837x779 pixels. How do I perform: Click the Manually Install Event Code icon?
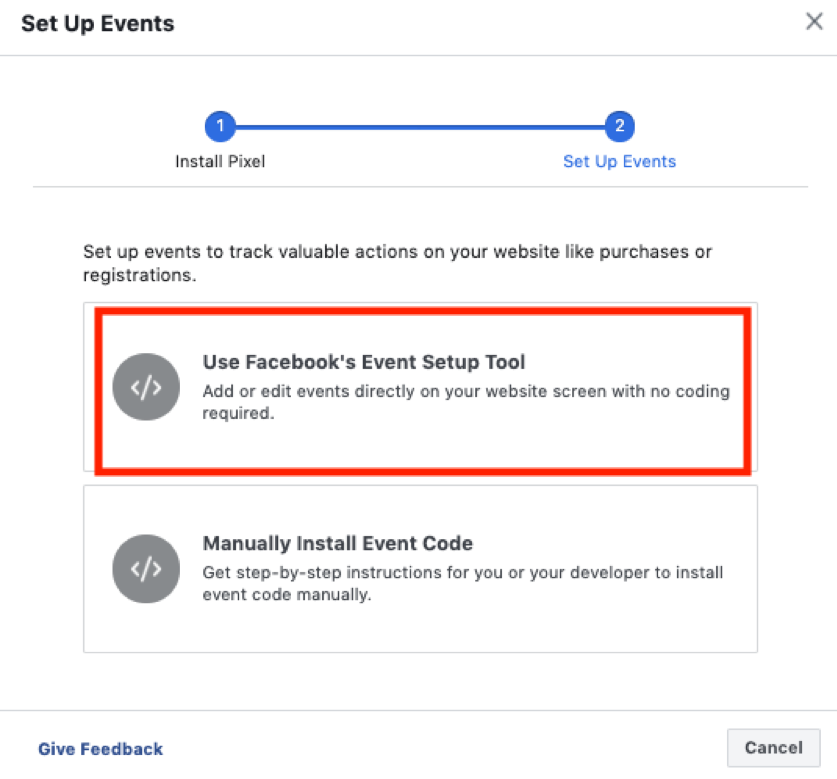(x=146, y=569)
